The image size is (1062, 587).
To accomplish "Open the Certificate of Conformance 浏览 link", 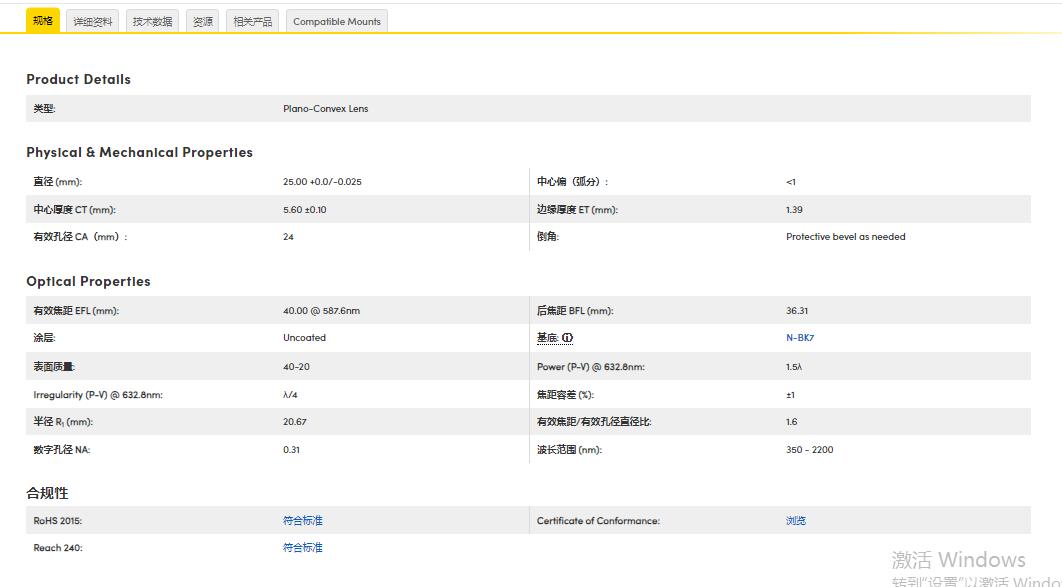I will 795,520.
